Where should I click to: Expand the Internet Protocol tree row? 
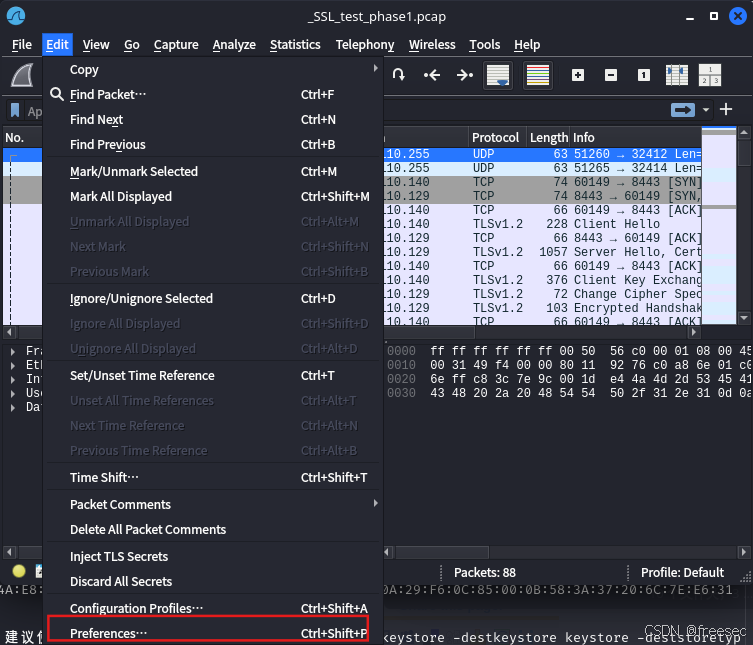(12, 379)
